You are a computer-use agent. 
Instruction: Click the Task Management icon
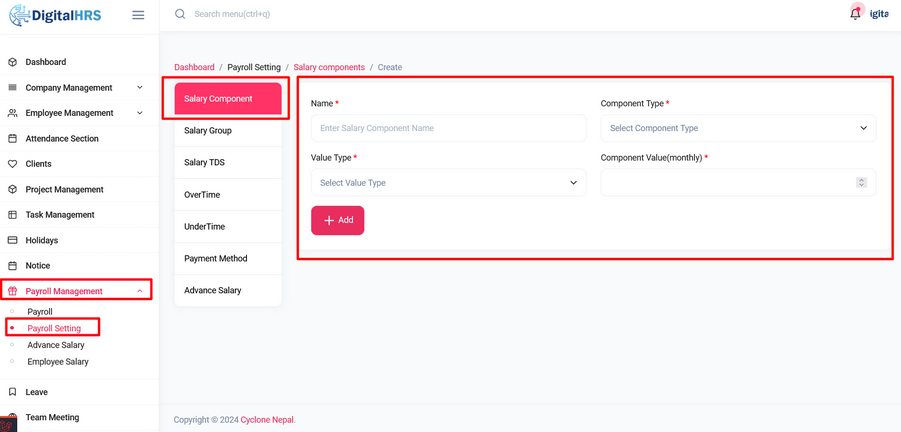pyautogui.click(x=13, y=215)
